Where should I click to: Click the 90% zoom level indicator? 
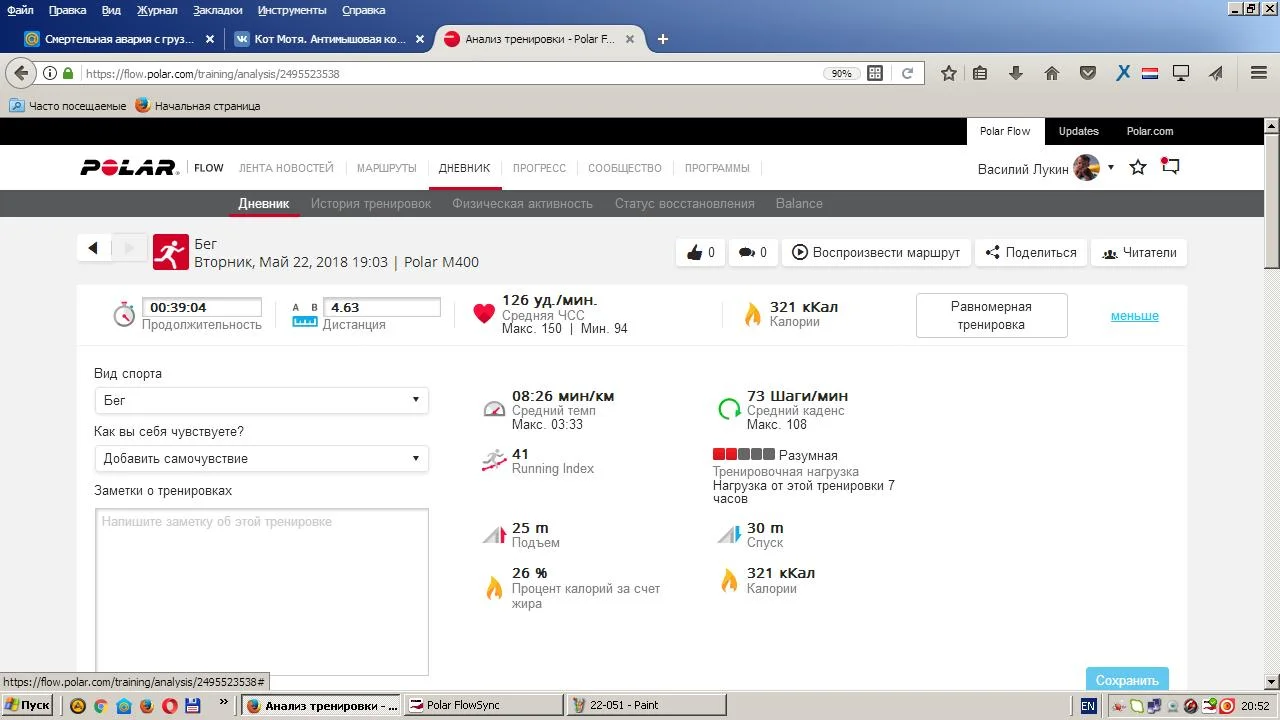click(841, 73)
